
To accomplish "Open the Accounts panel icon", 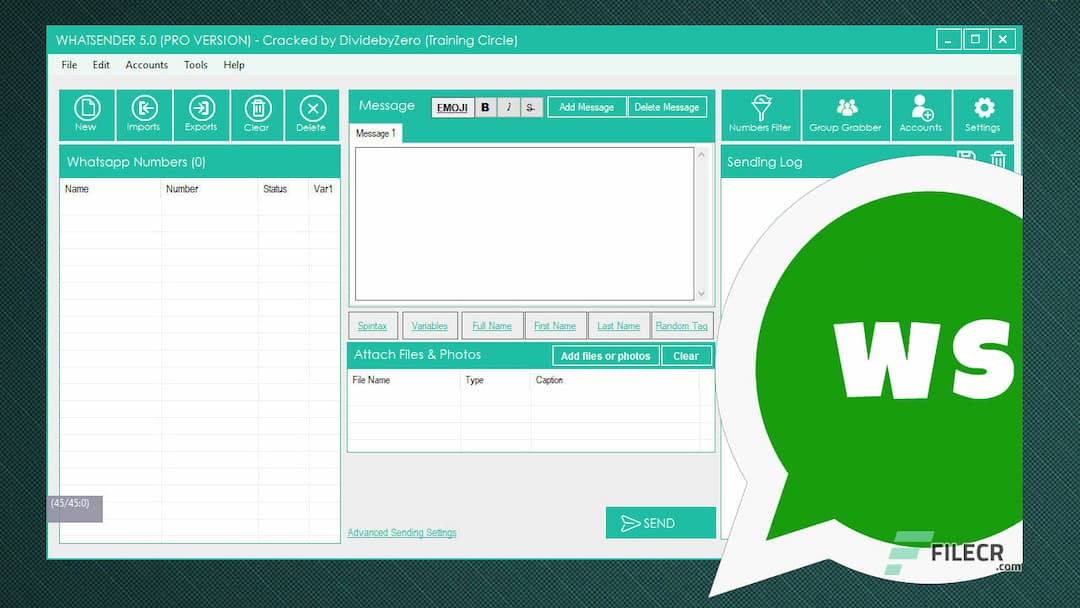I will (x=921, y=114).
